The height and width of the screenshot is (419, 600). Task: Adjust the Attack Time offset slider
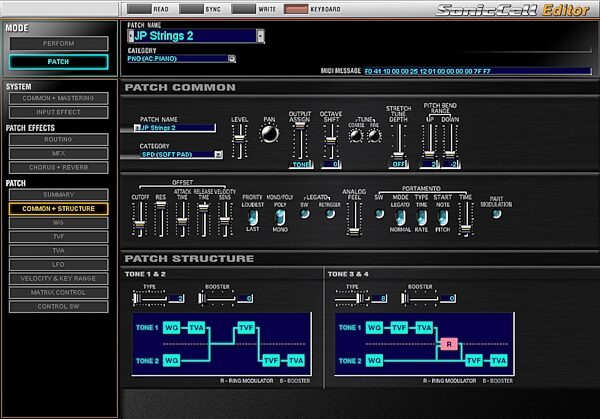[182, 219]
